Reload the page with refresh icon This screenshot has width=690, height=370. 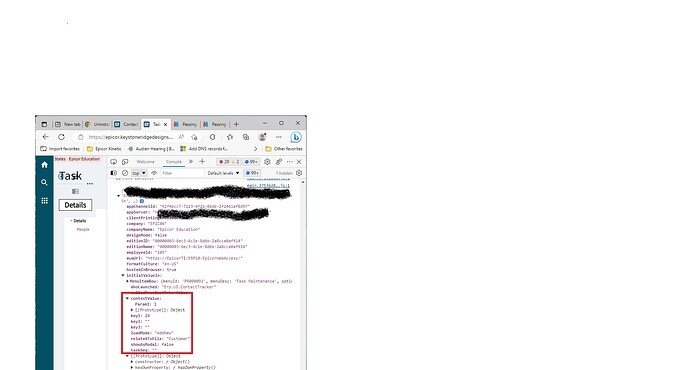(x=61, y=137)
